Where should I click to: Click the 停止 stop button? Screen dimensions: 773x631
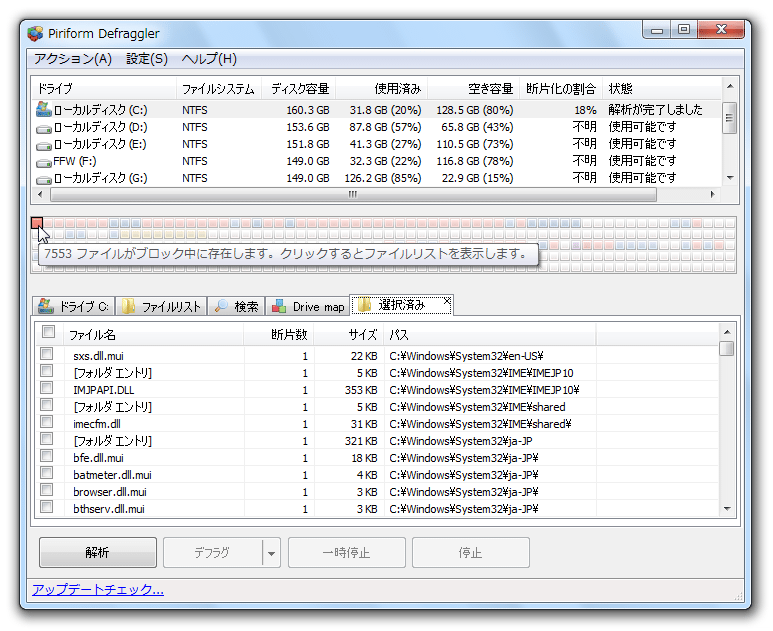pos(471,553)
